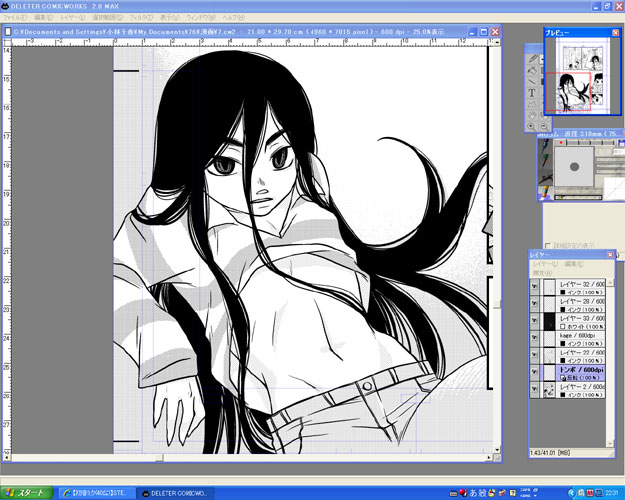
Task: Open the ファイル menu
Action: tap(15, 18)
